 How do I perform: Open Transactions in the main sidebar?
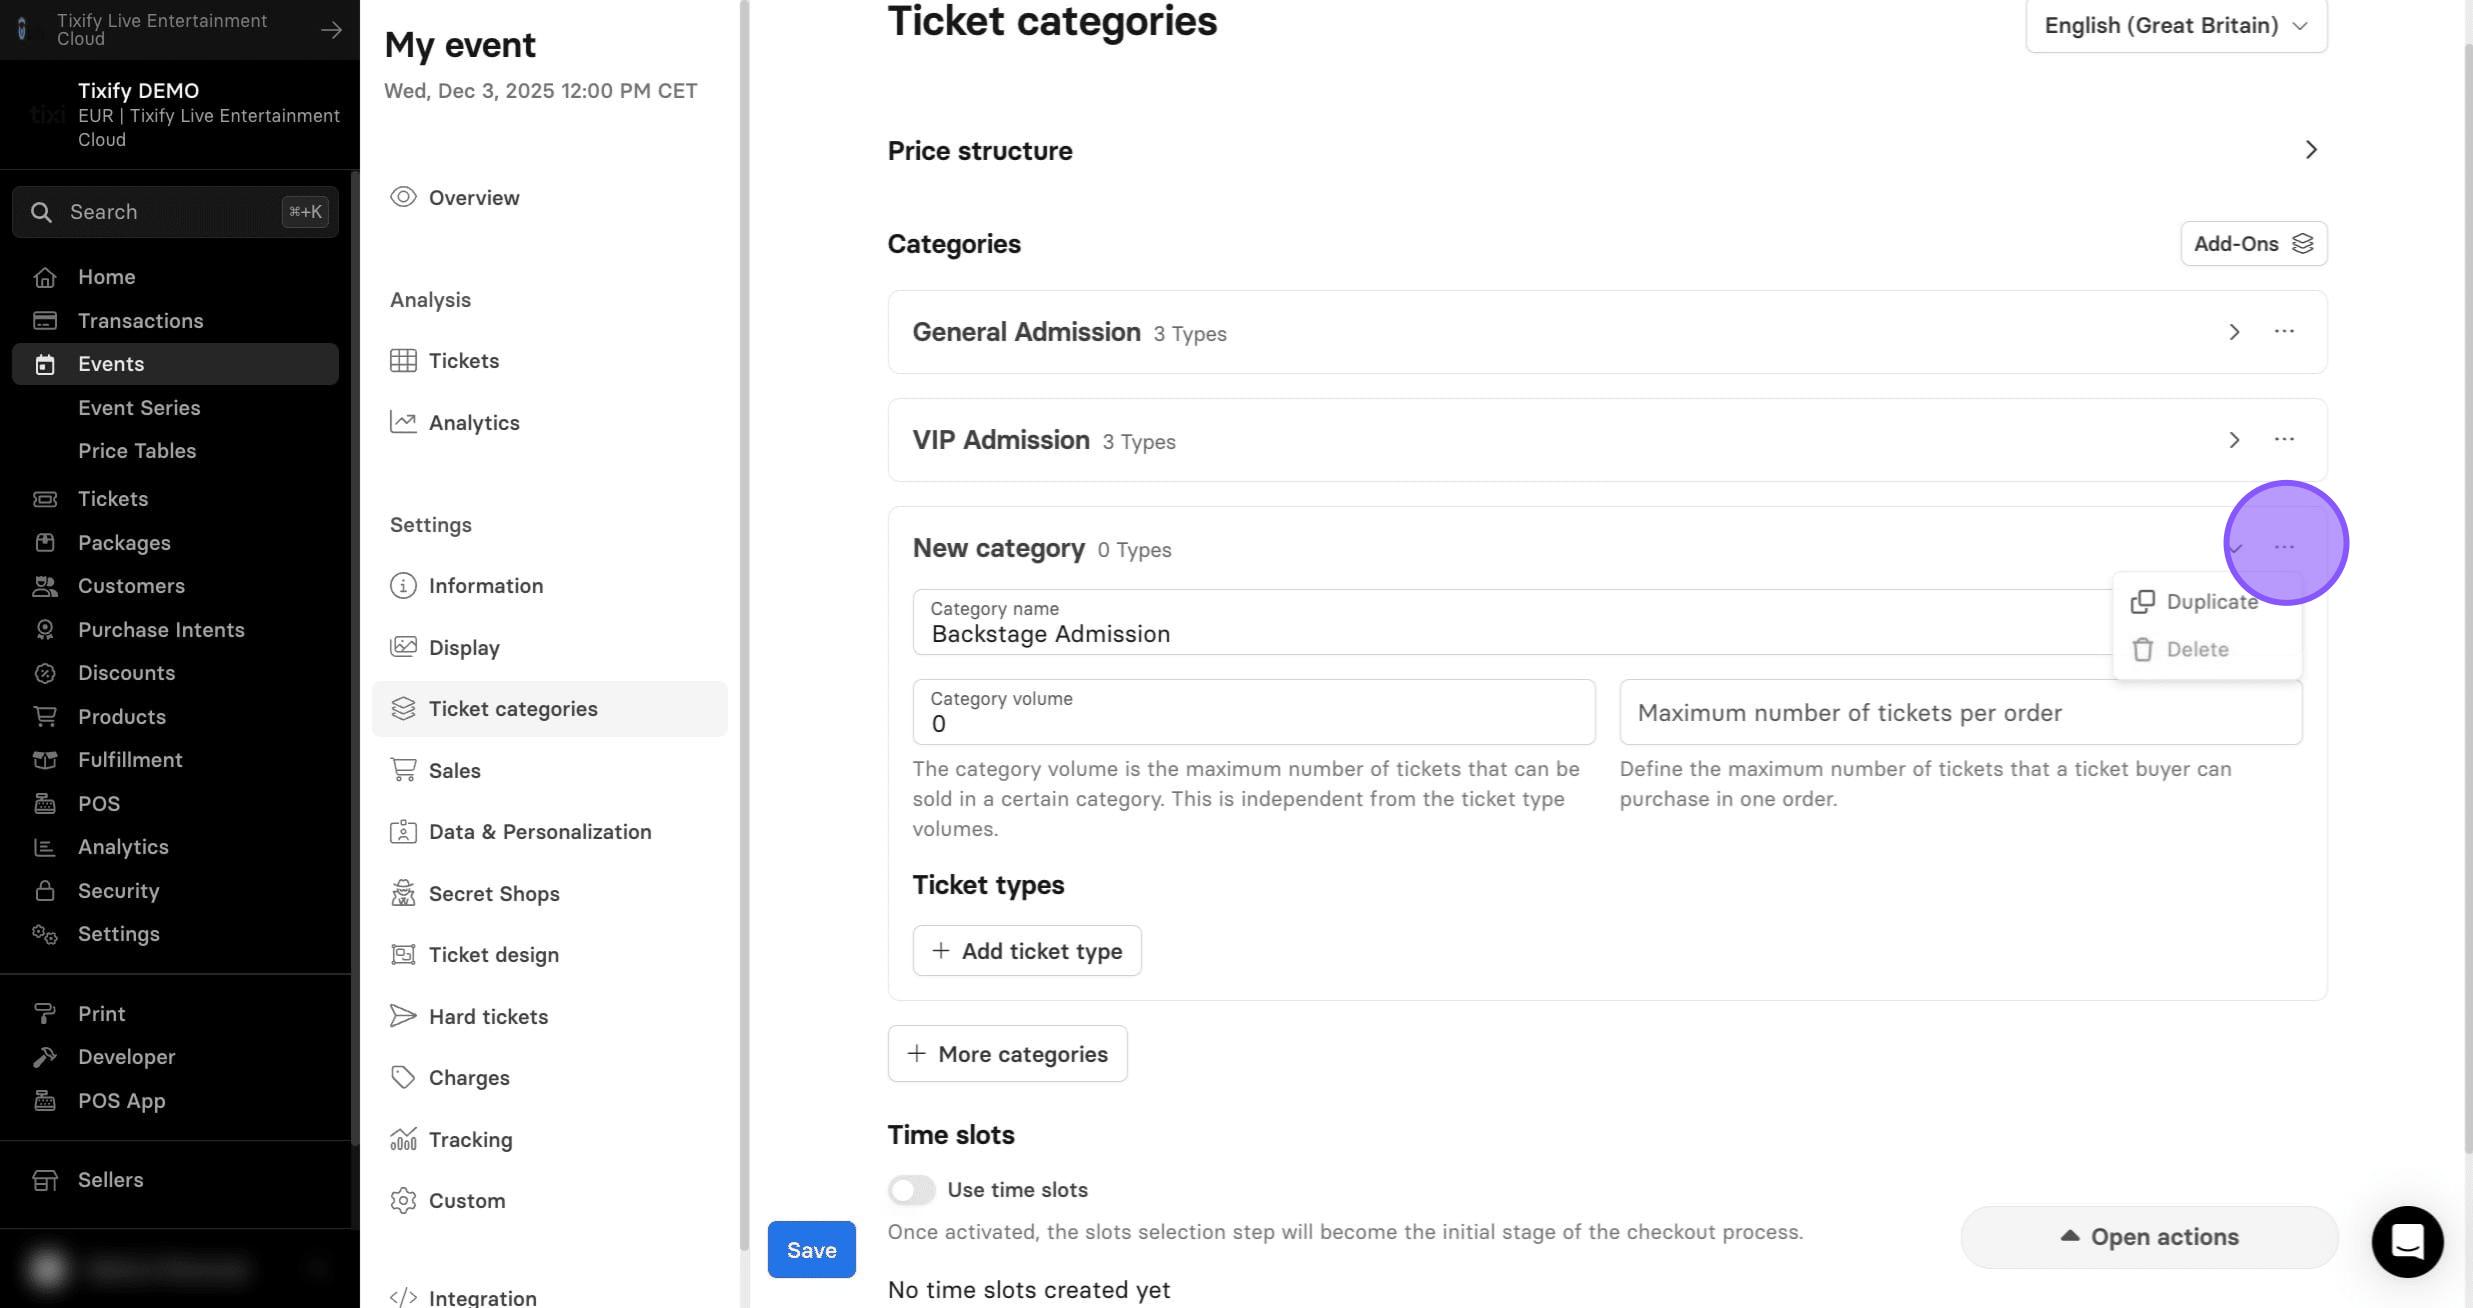[x=141, y=321]
